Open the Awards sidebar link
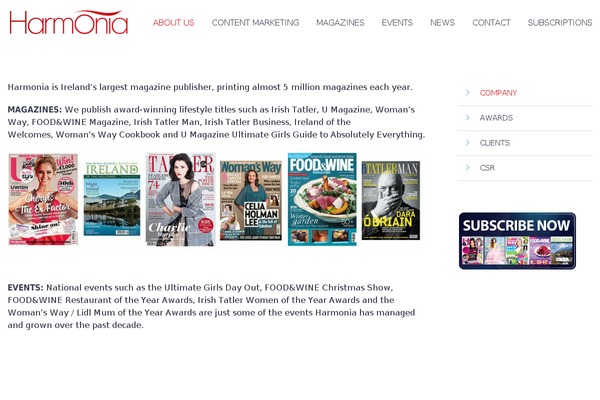Image resolution: width=600 pixels, height=400 pixels. [496, 118]
